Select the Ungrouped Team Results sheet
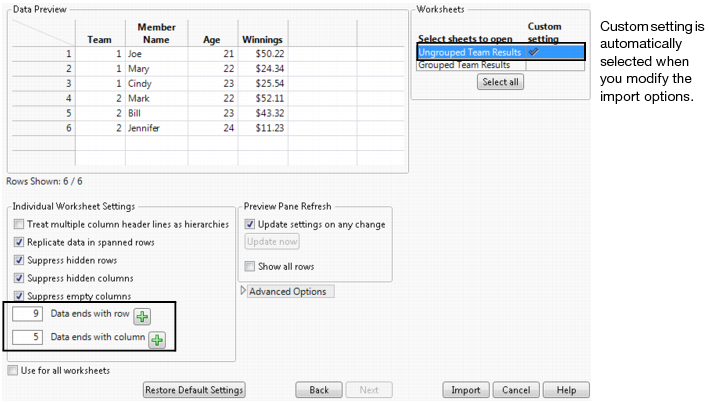The height and width of the screenshot is (402, 709). [470, 51]
